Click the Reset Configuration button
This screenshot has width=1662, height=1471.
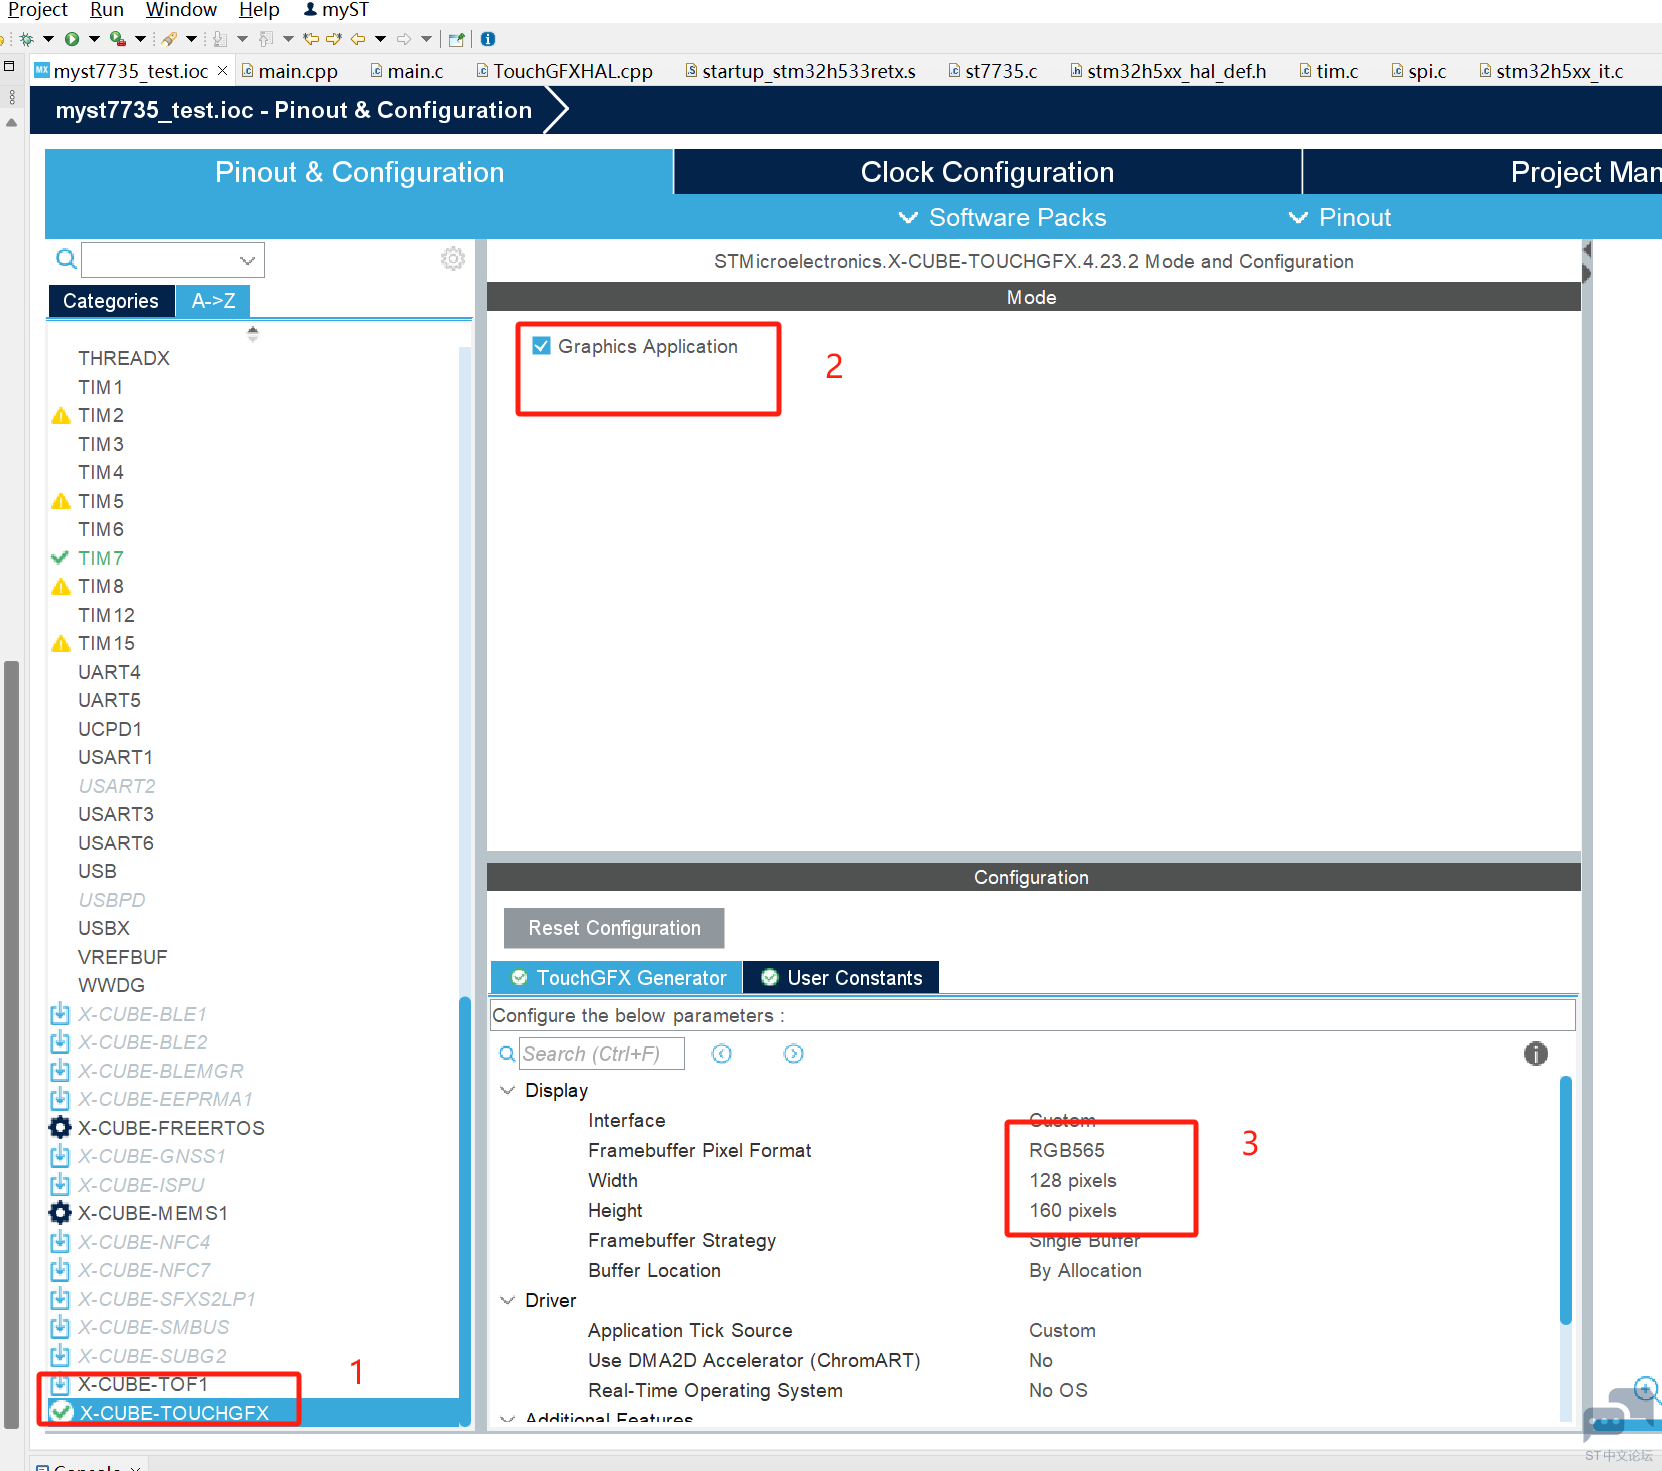[x=614, y=928]
